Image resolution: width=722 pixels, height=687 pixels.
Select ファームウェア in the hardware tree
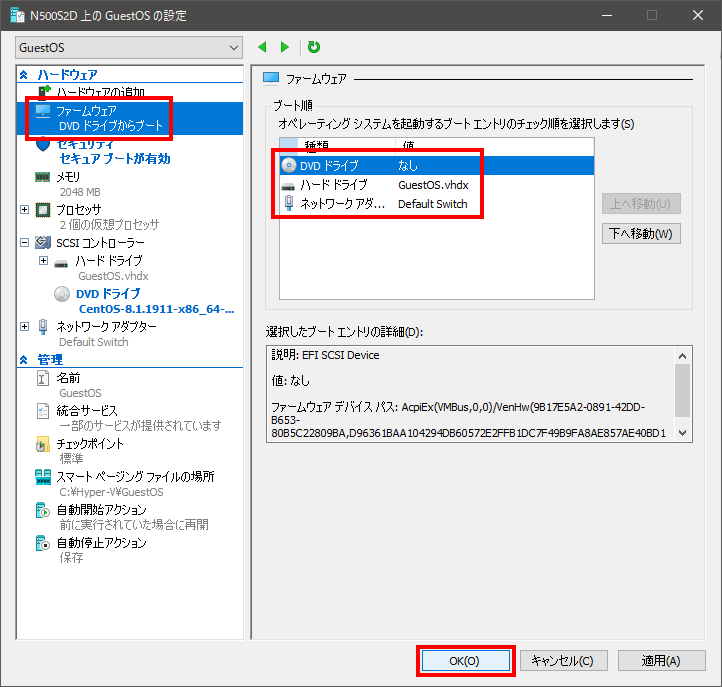[130, 118]
